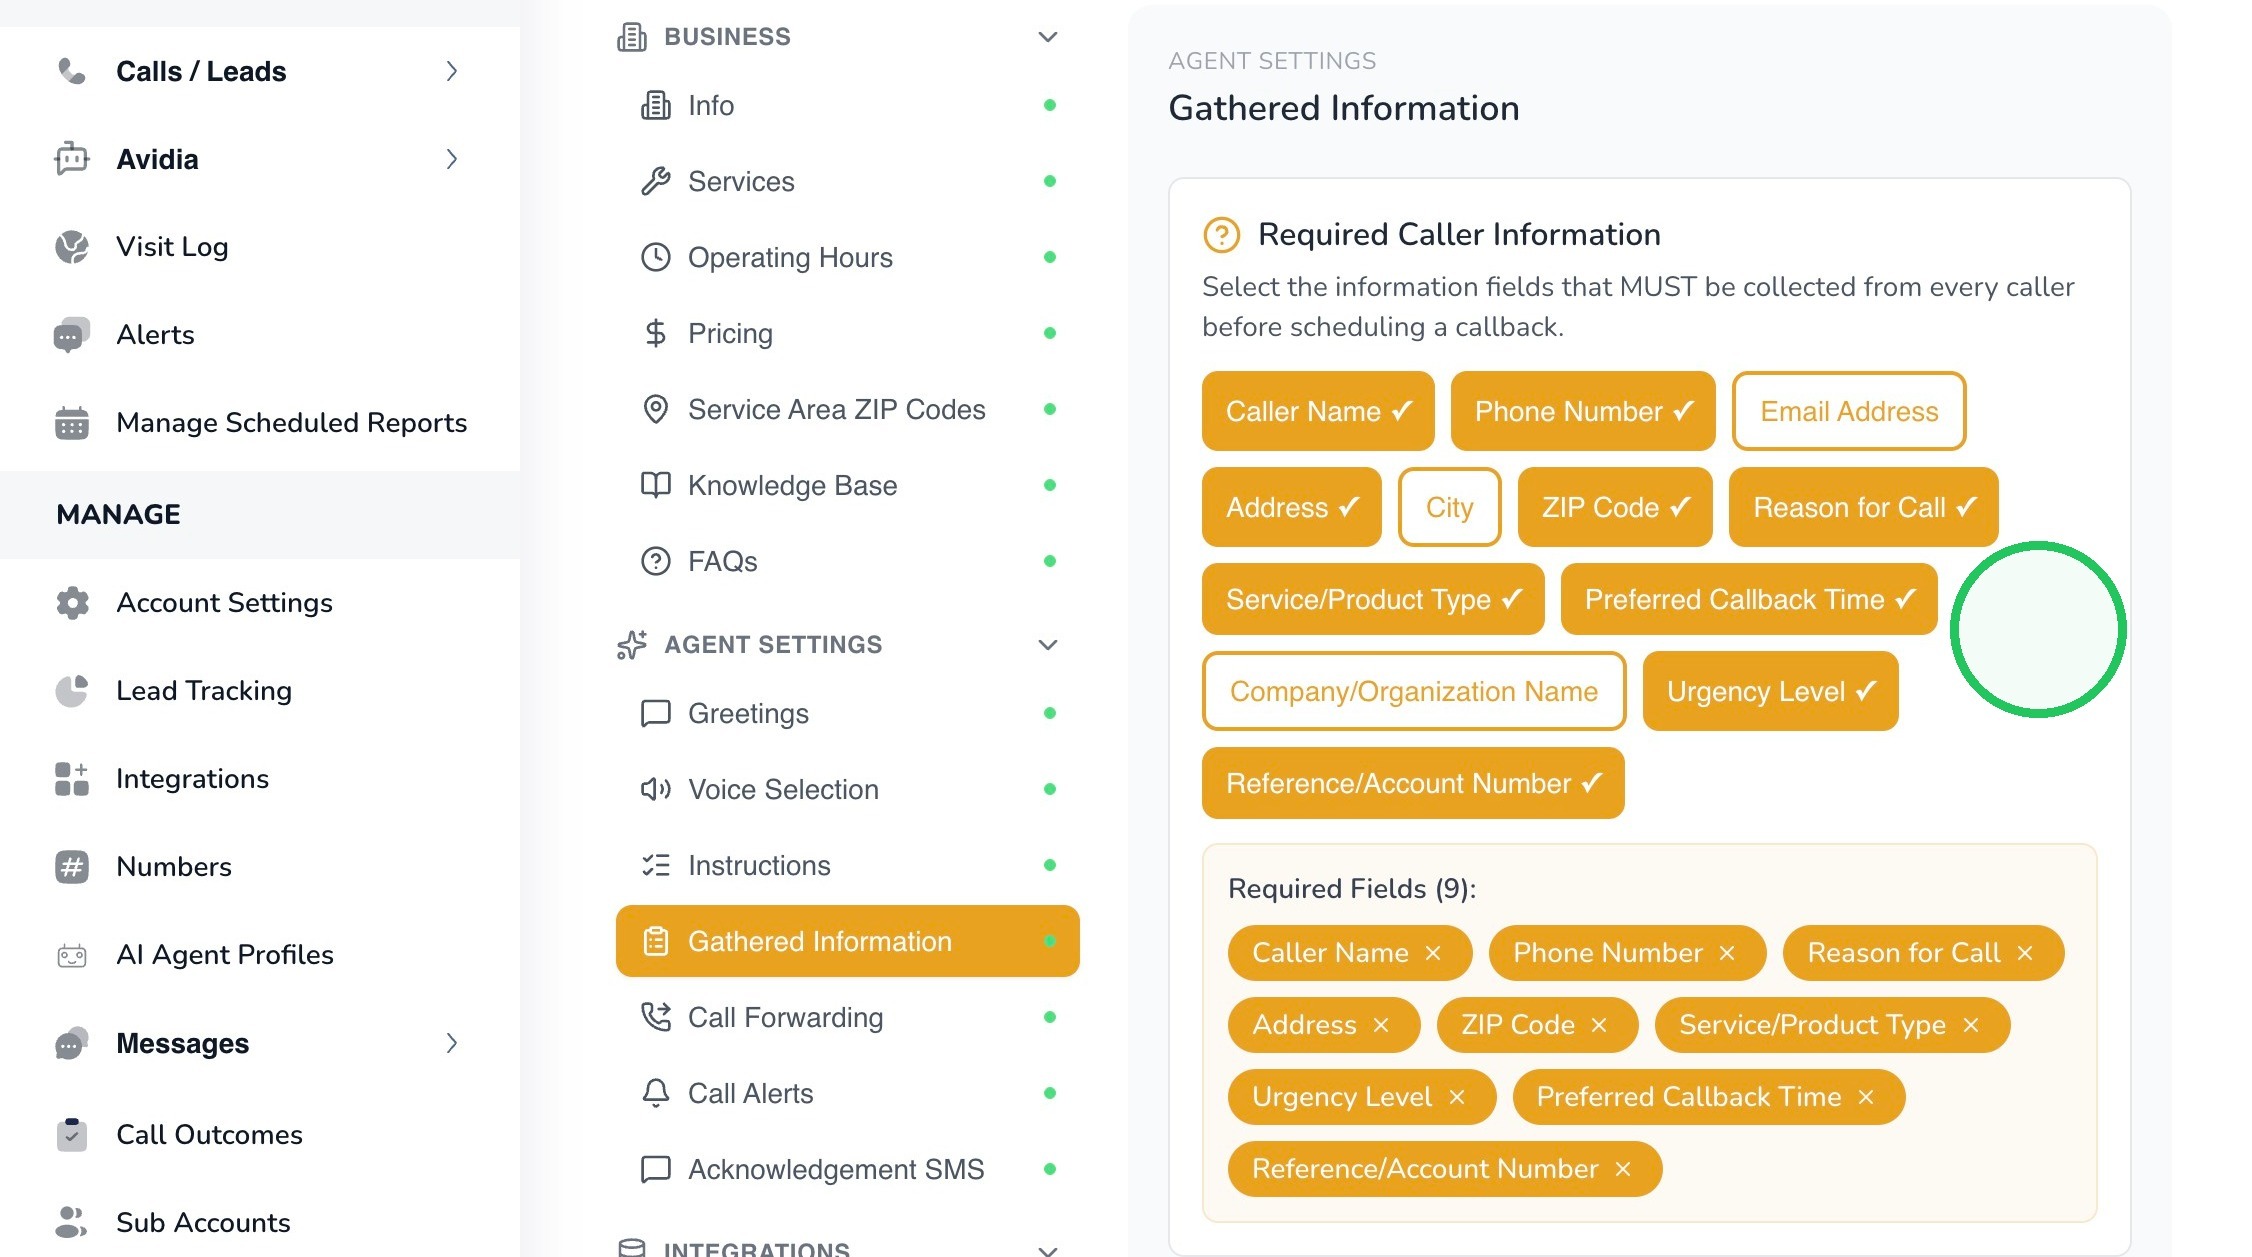The image size is (2252, 1257).
Task: Click the Account Settings gear icon
Action: pyautogui.click(x=71, y=603)
